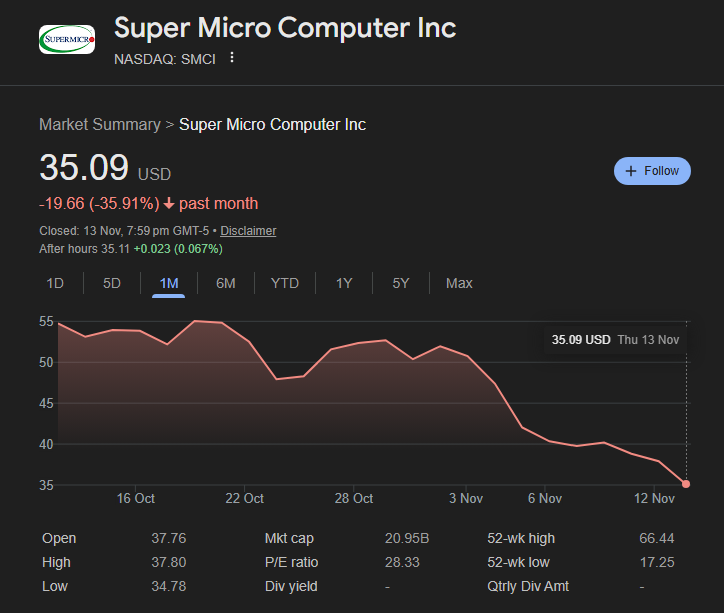Select the 5D time range tab
This screenshot has width=724, height=613.
(112, 283)
